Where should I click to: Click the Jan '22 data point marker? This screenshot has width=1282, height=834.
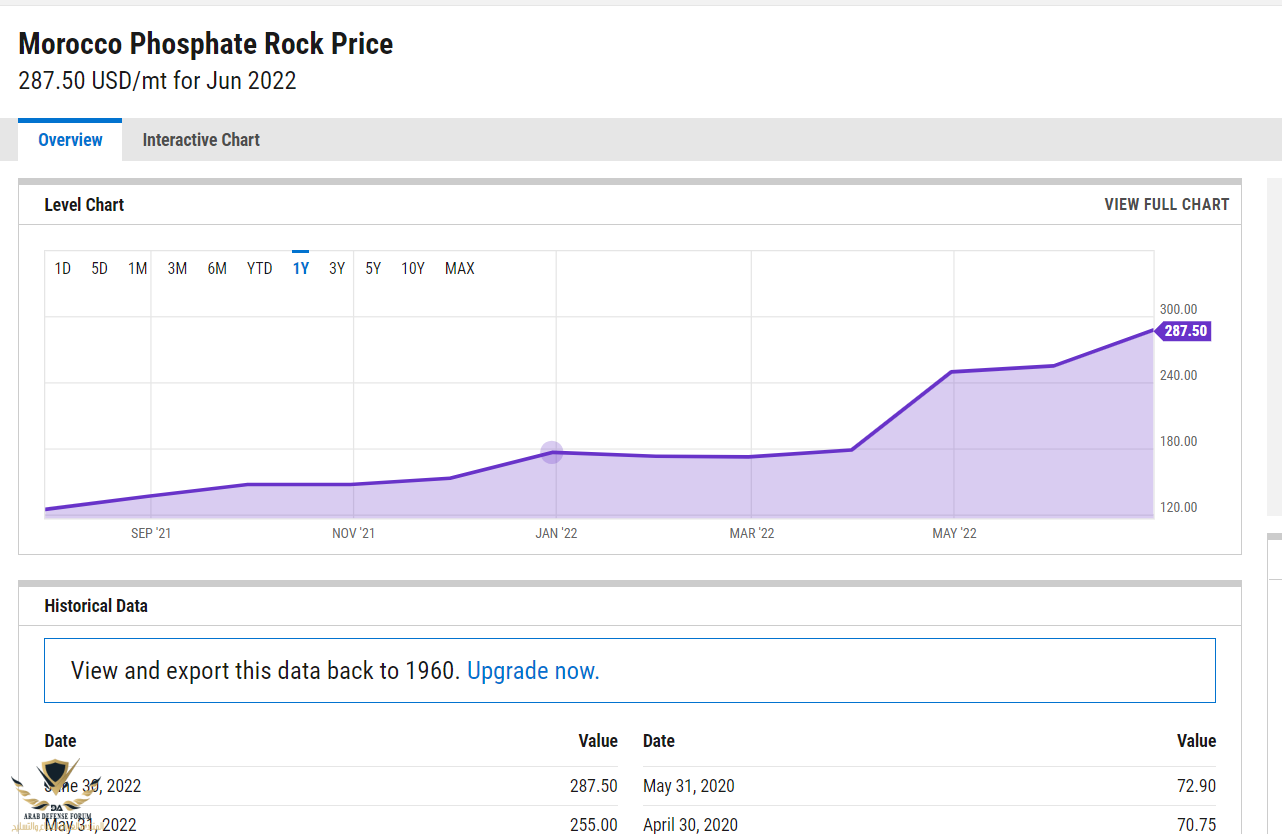552,453
